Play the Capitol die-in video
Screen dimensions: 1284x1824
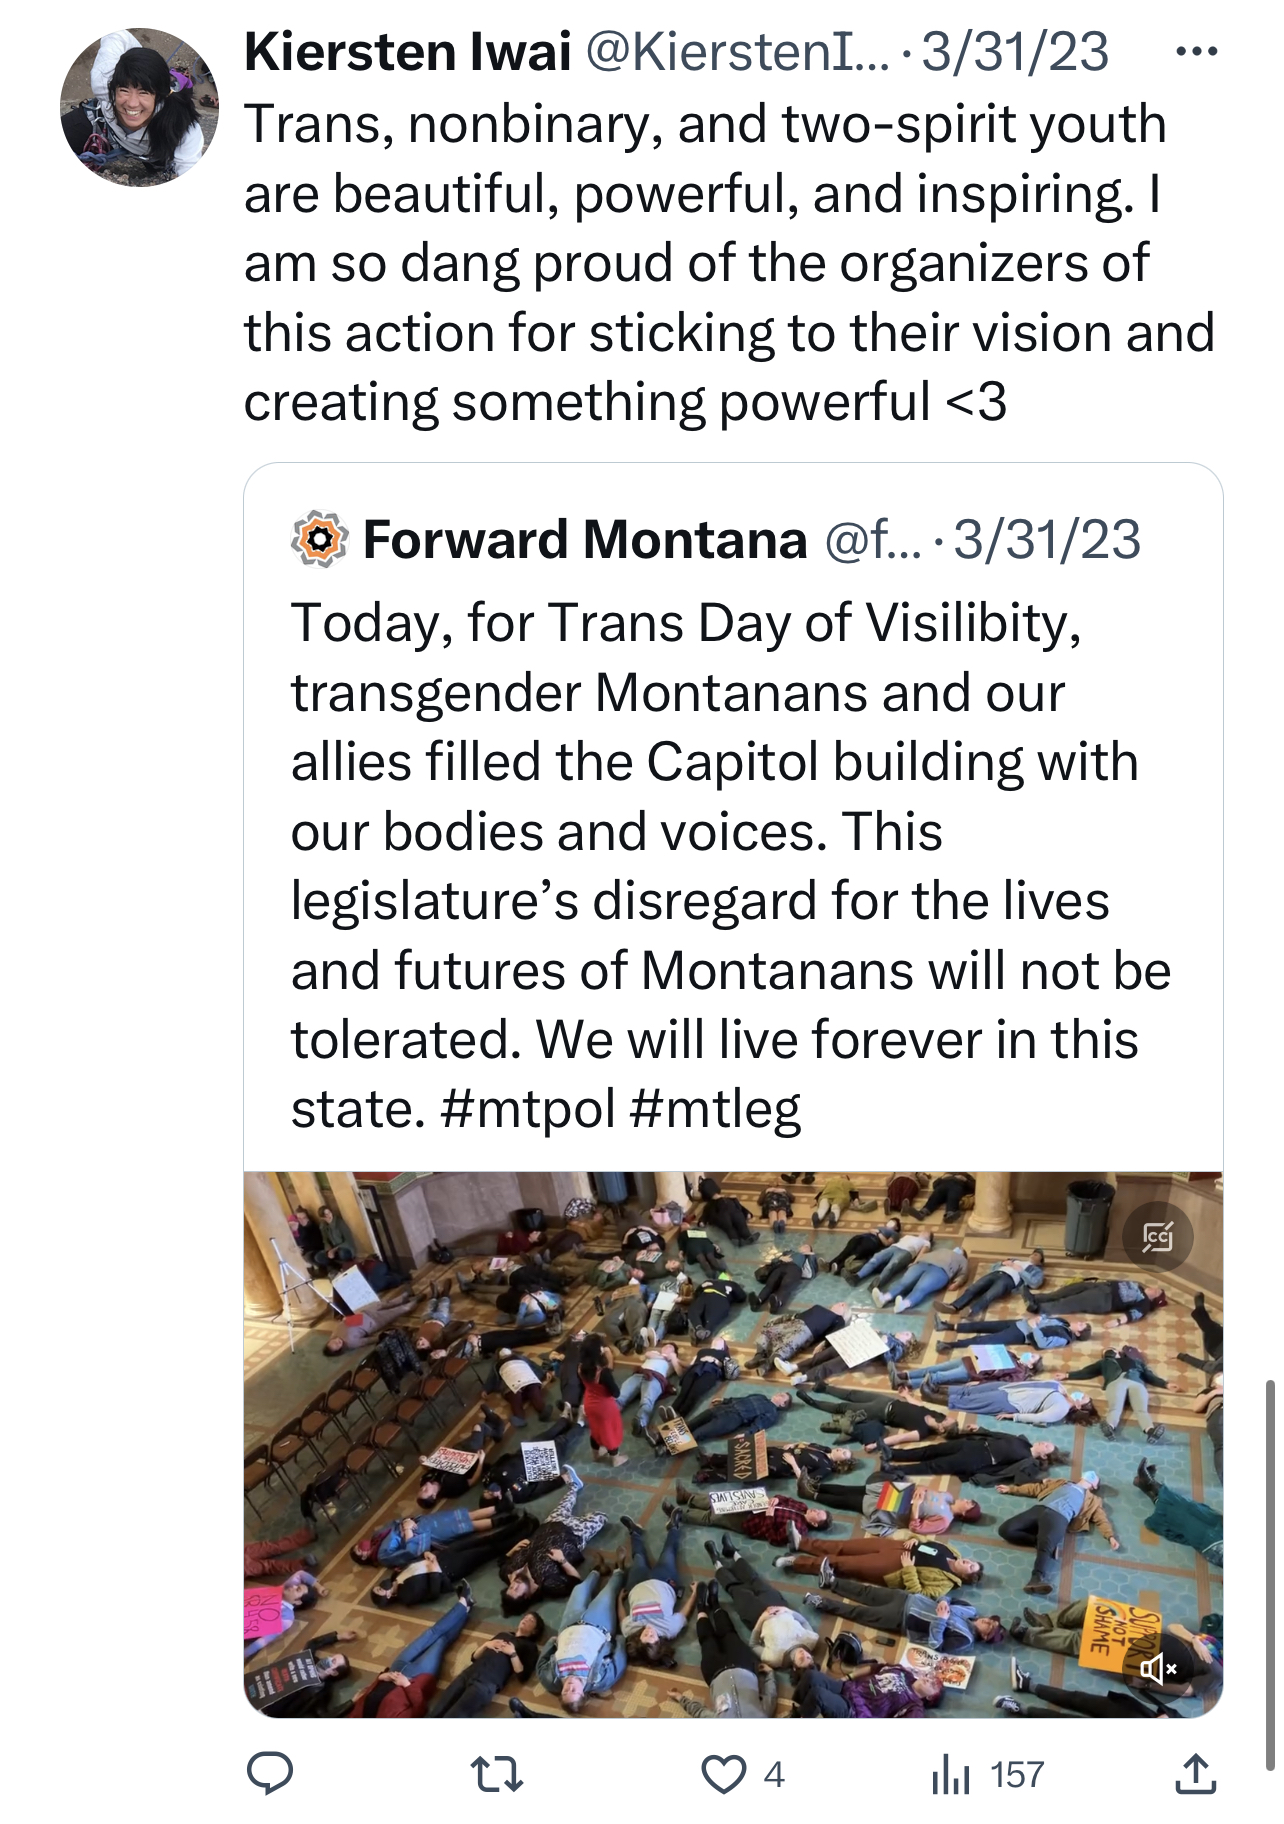pos(733,1444)
